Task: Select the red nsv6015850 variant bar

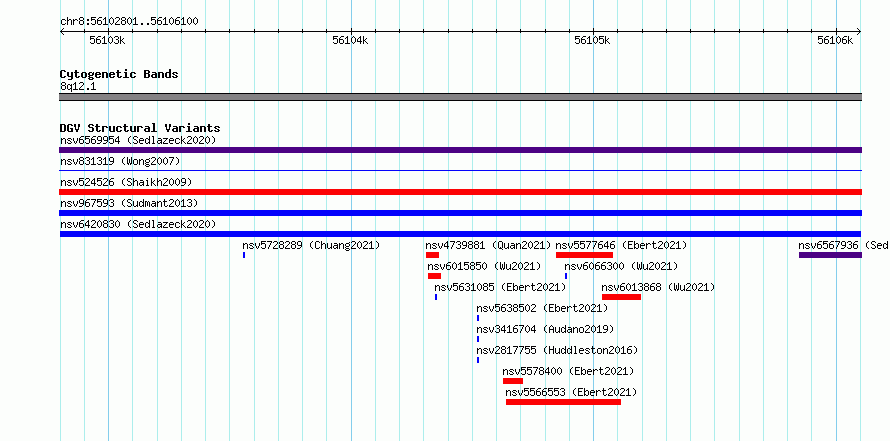Action: coord(434,276)
